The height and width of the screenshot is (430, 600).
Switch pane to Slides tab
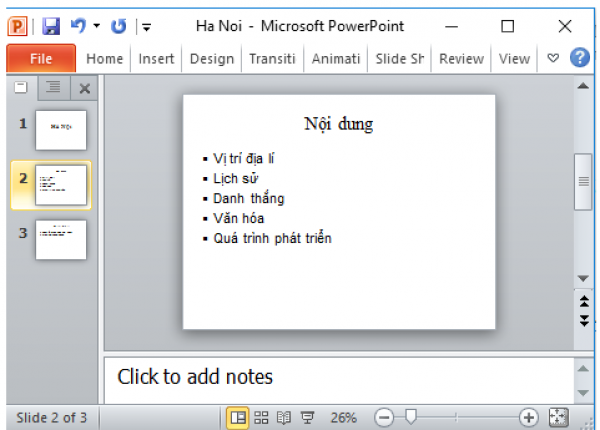point(21,88)
